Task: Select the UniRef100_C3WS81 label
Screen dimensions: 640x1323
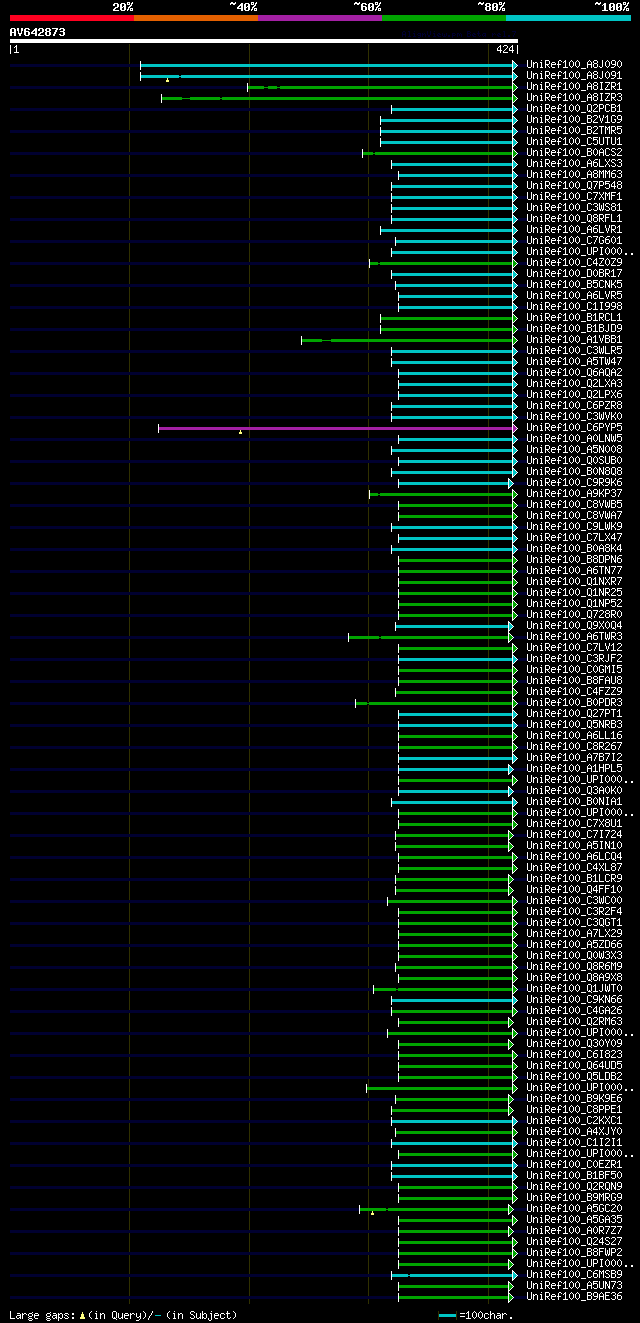Action: click(574, 208)
